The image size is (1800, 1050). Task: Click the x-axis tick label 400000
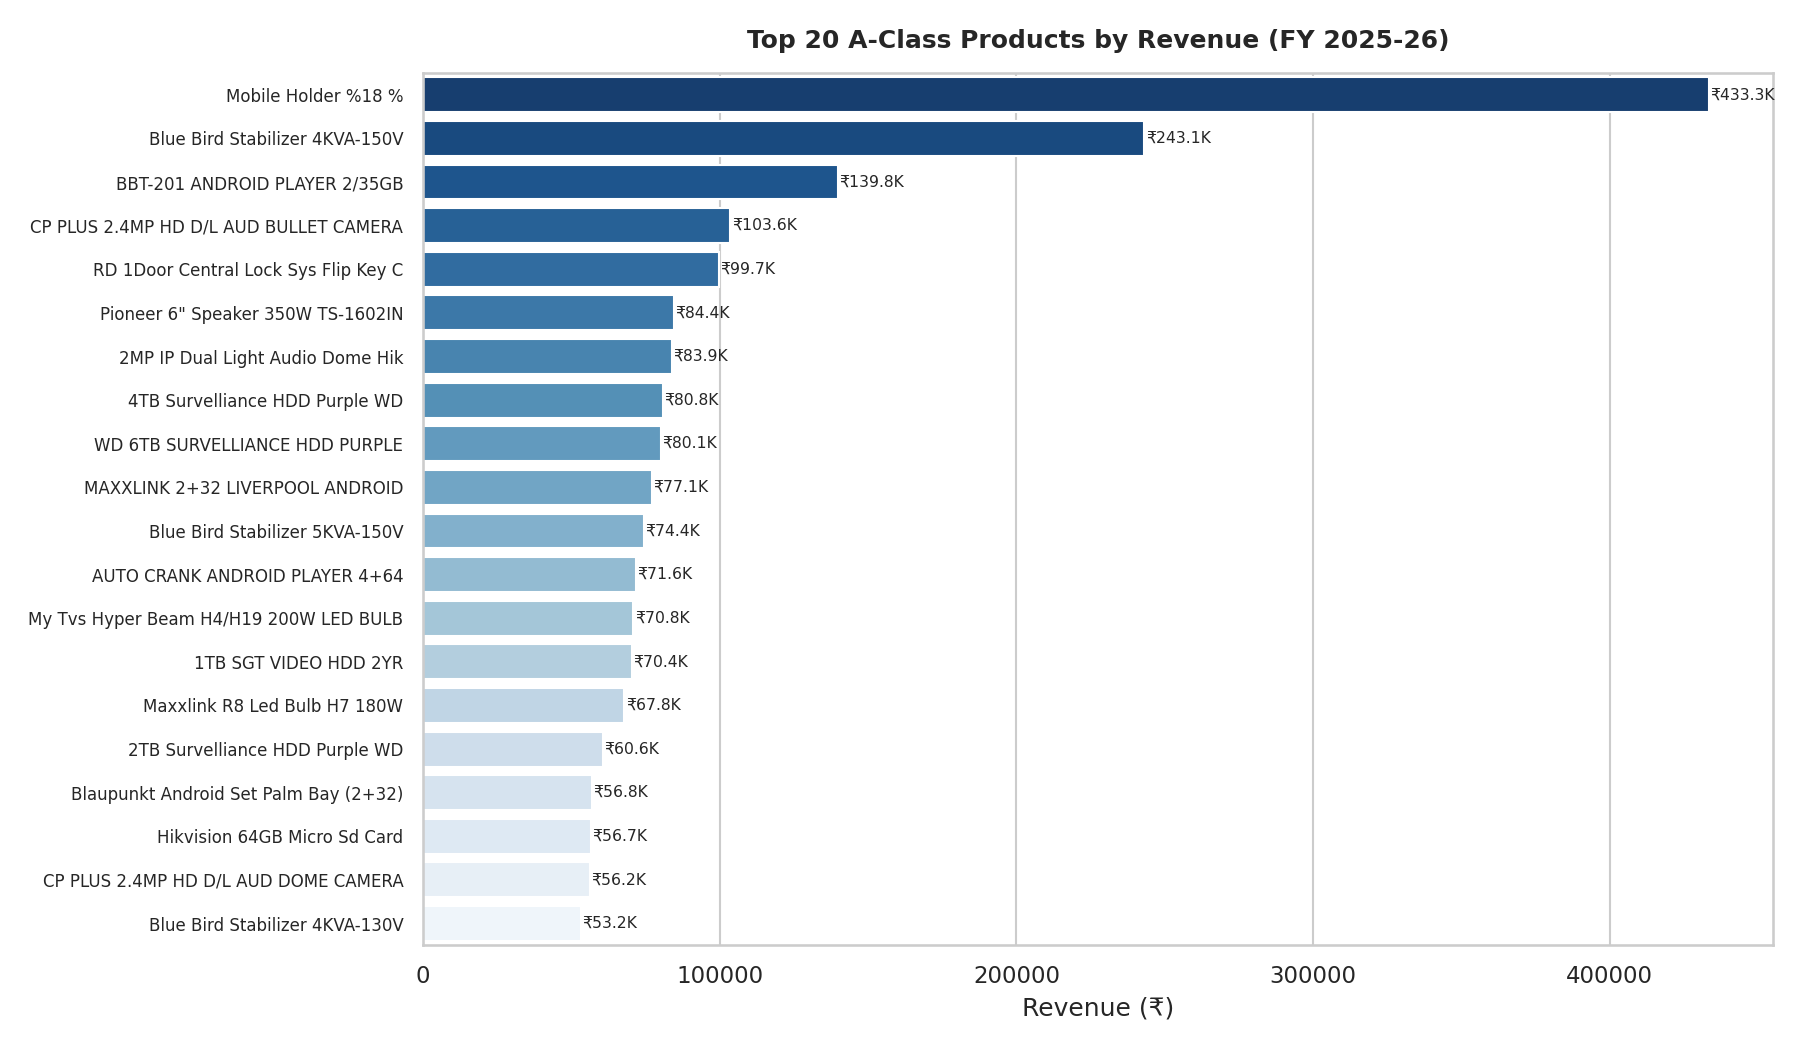click(x=1609, y=975)
